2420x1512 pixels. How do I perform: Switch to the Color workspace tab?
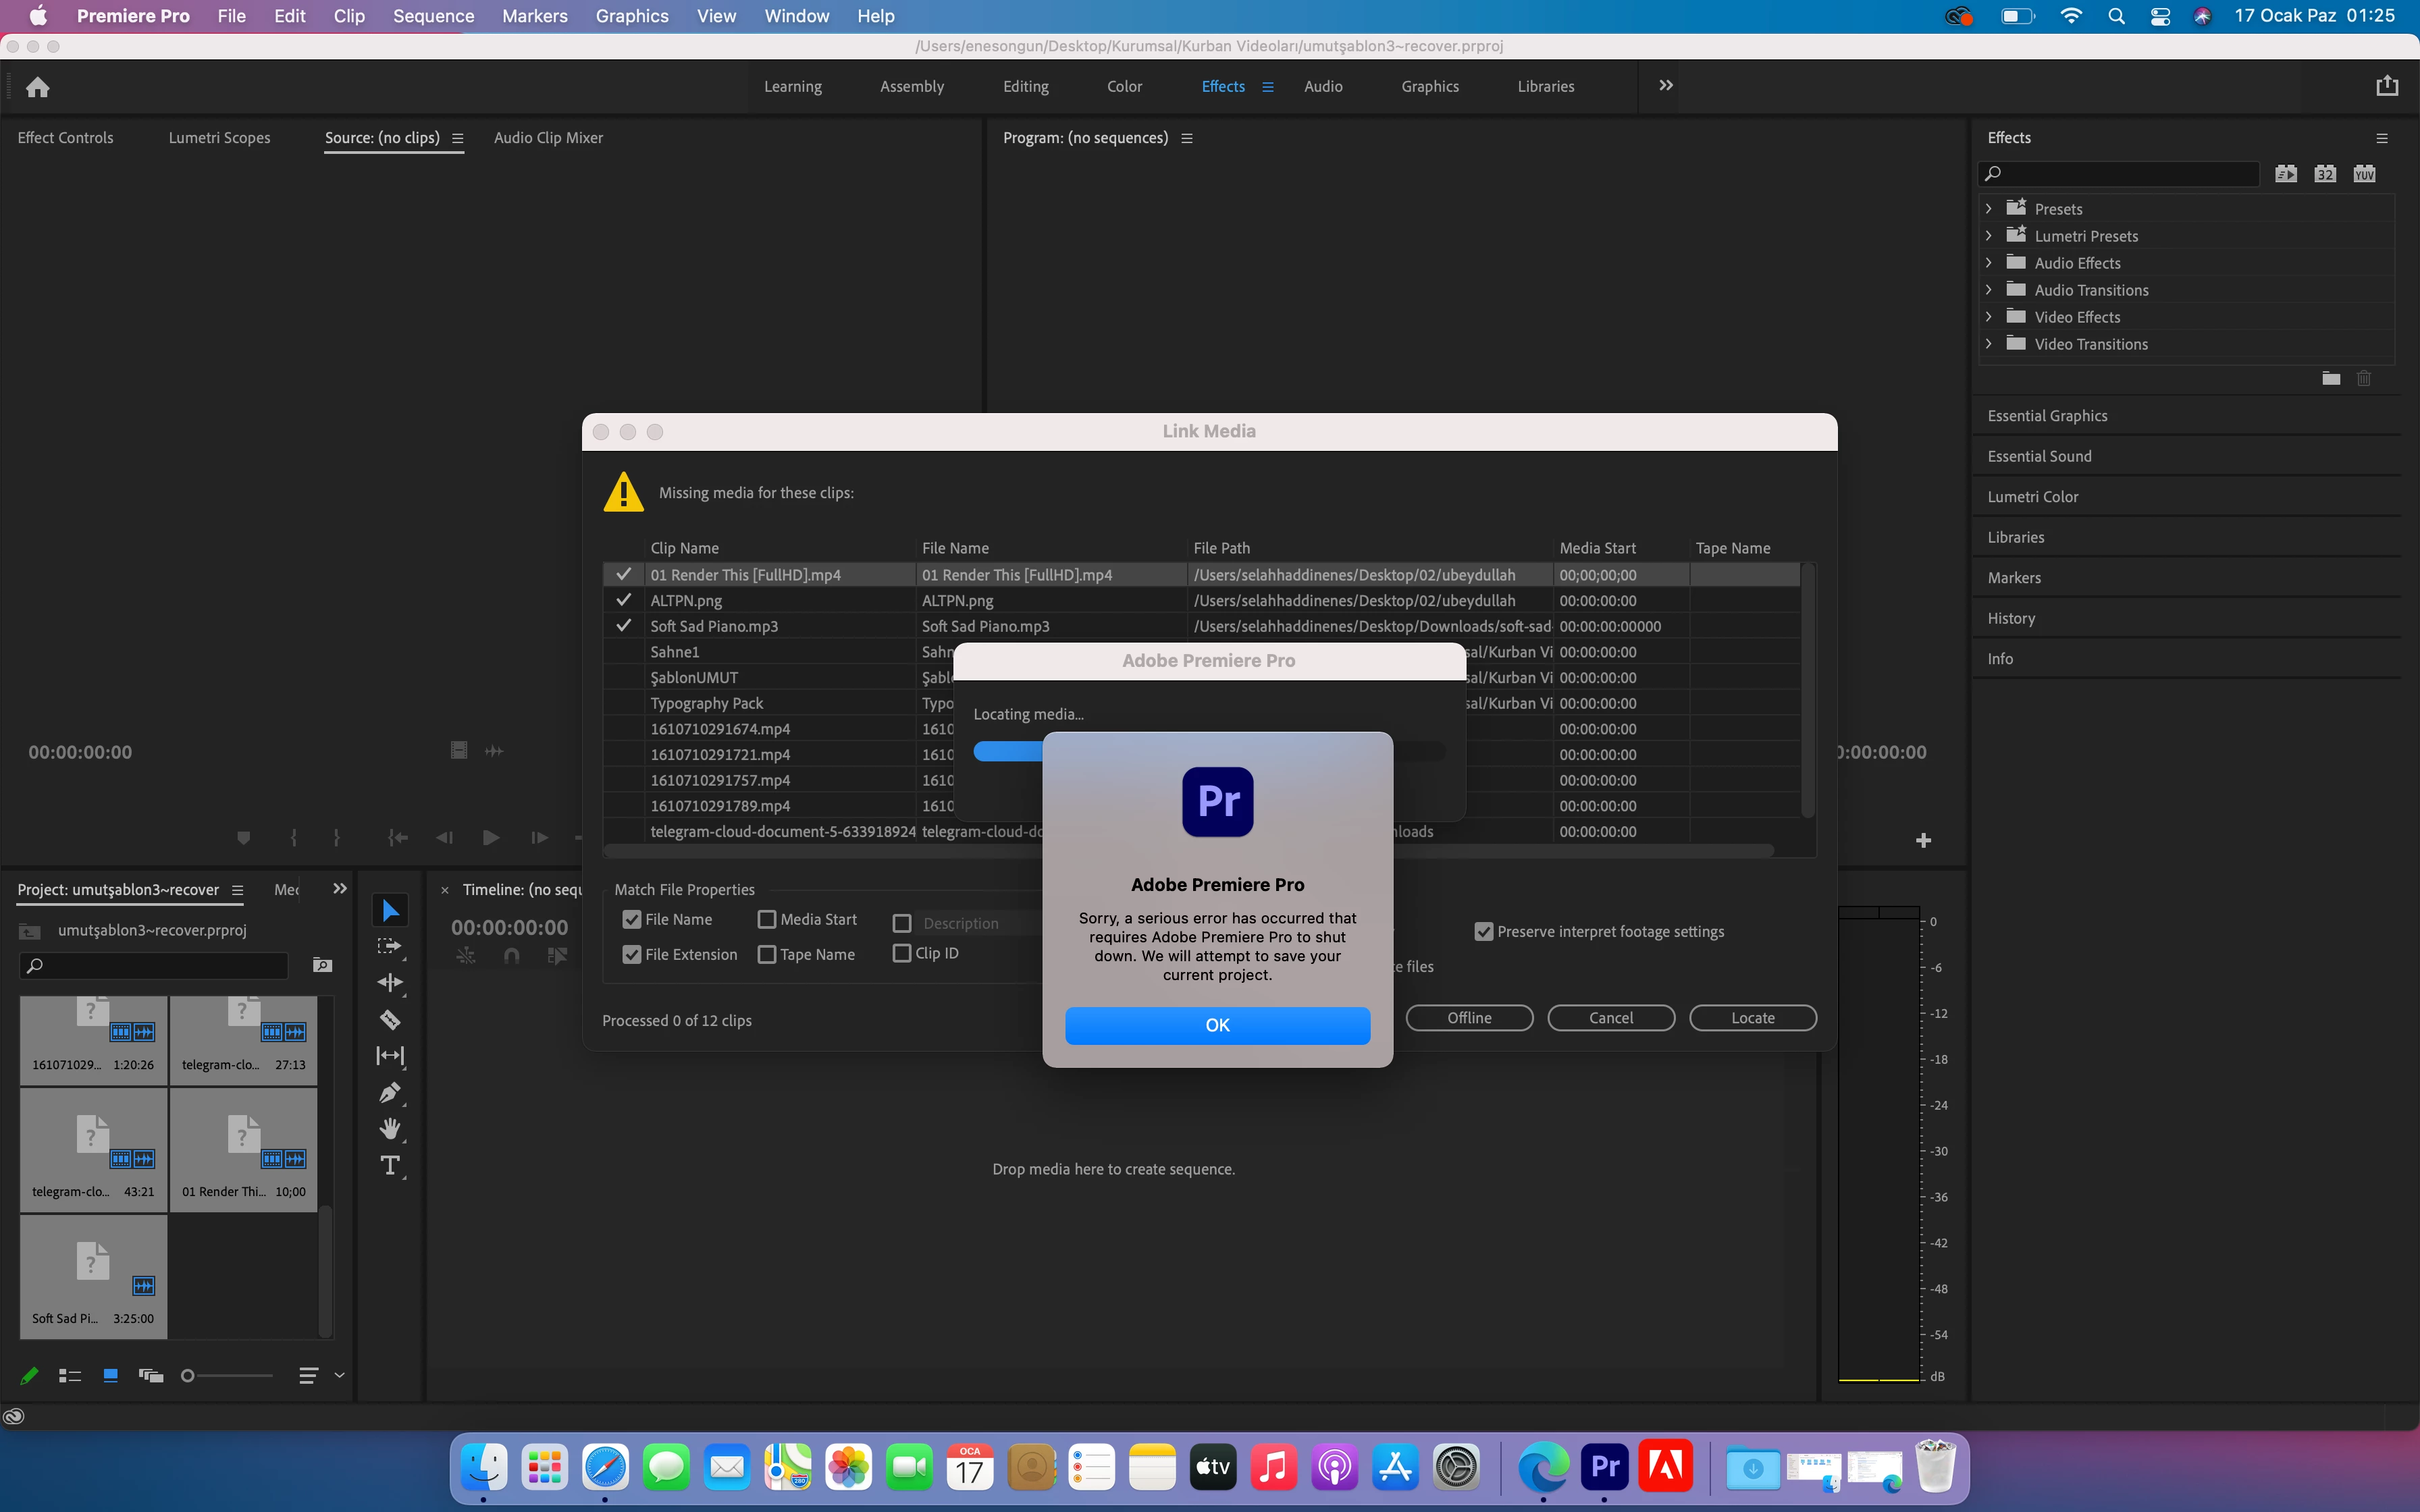(x=1124, y=87)
